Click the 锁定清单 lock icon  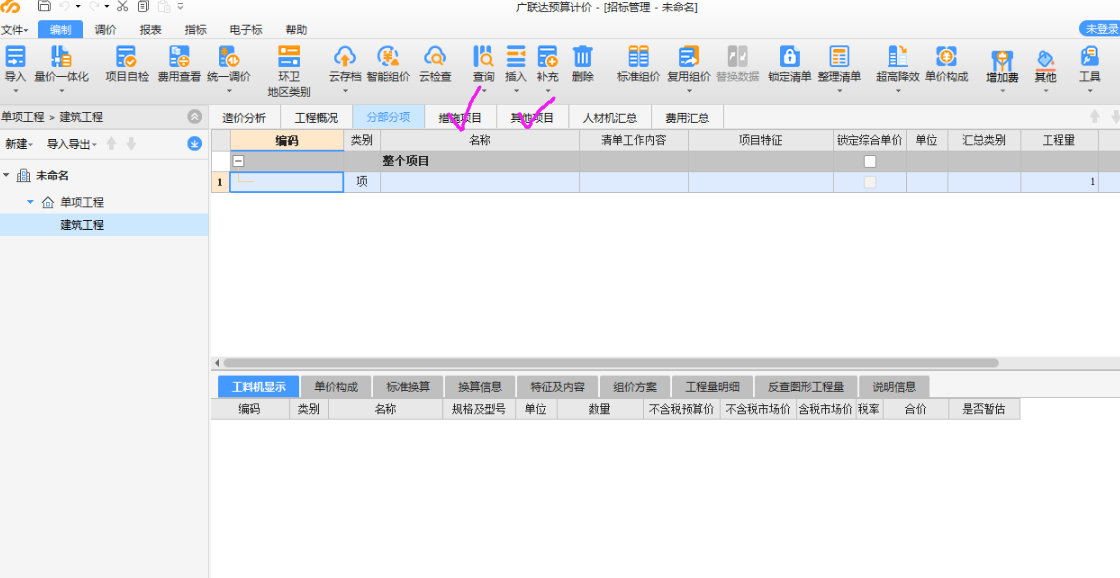(x=789, y=56)
